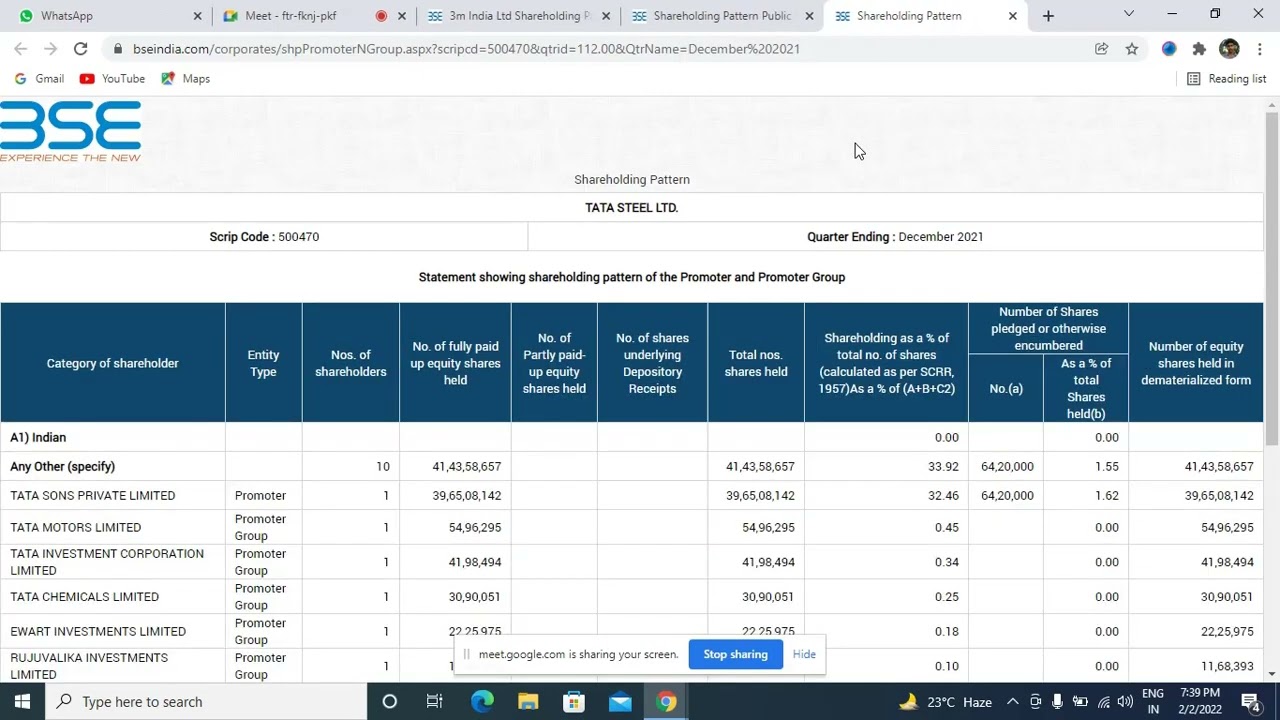Click the TATA STEEL LTD. heading
The height and width of the screenshot is (720, 1280).
[x=632, y=208]
